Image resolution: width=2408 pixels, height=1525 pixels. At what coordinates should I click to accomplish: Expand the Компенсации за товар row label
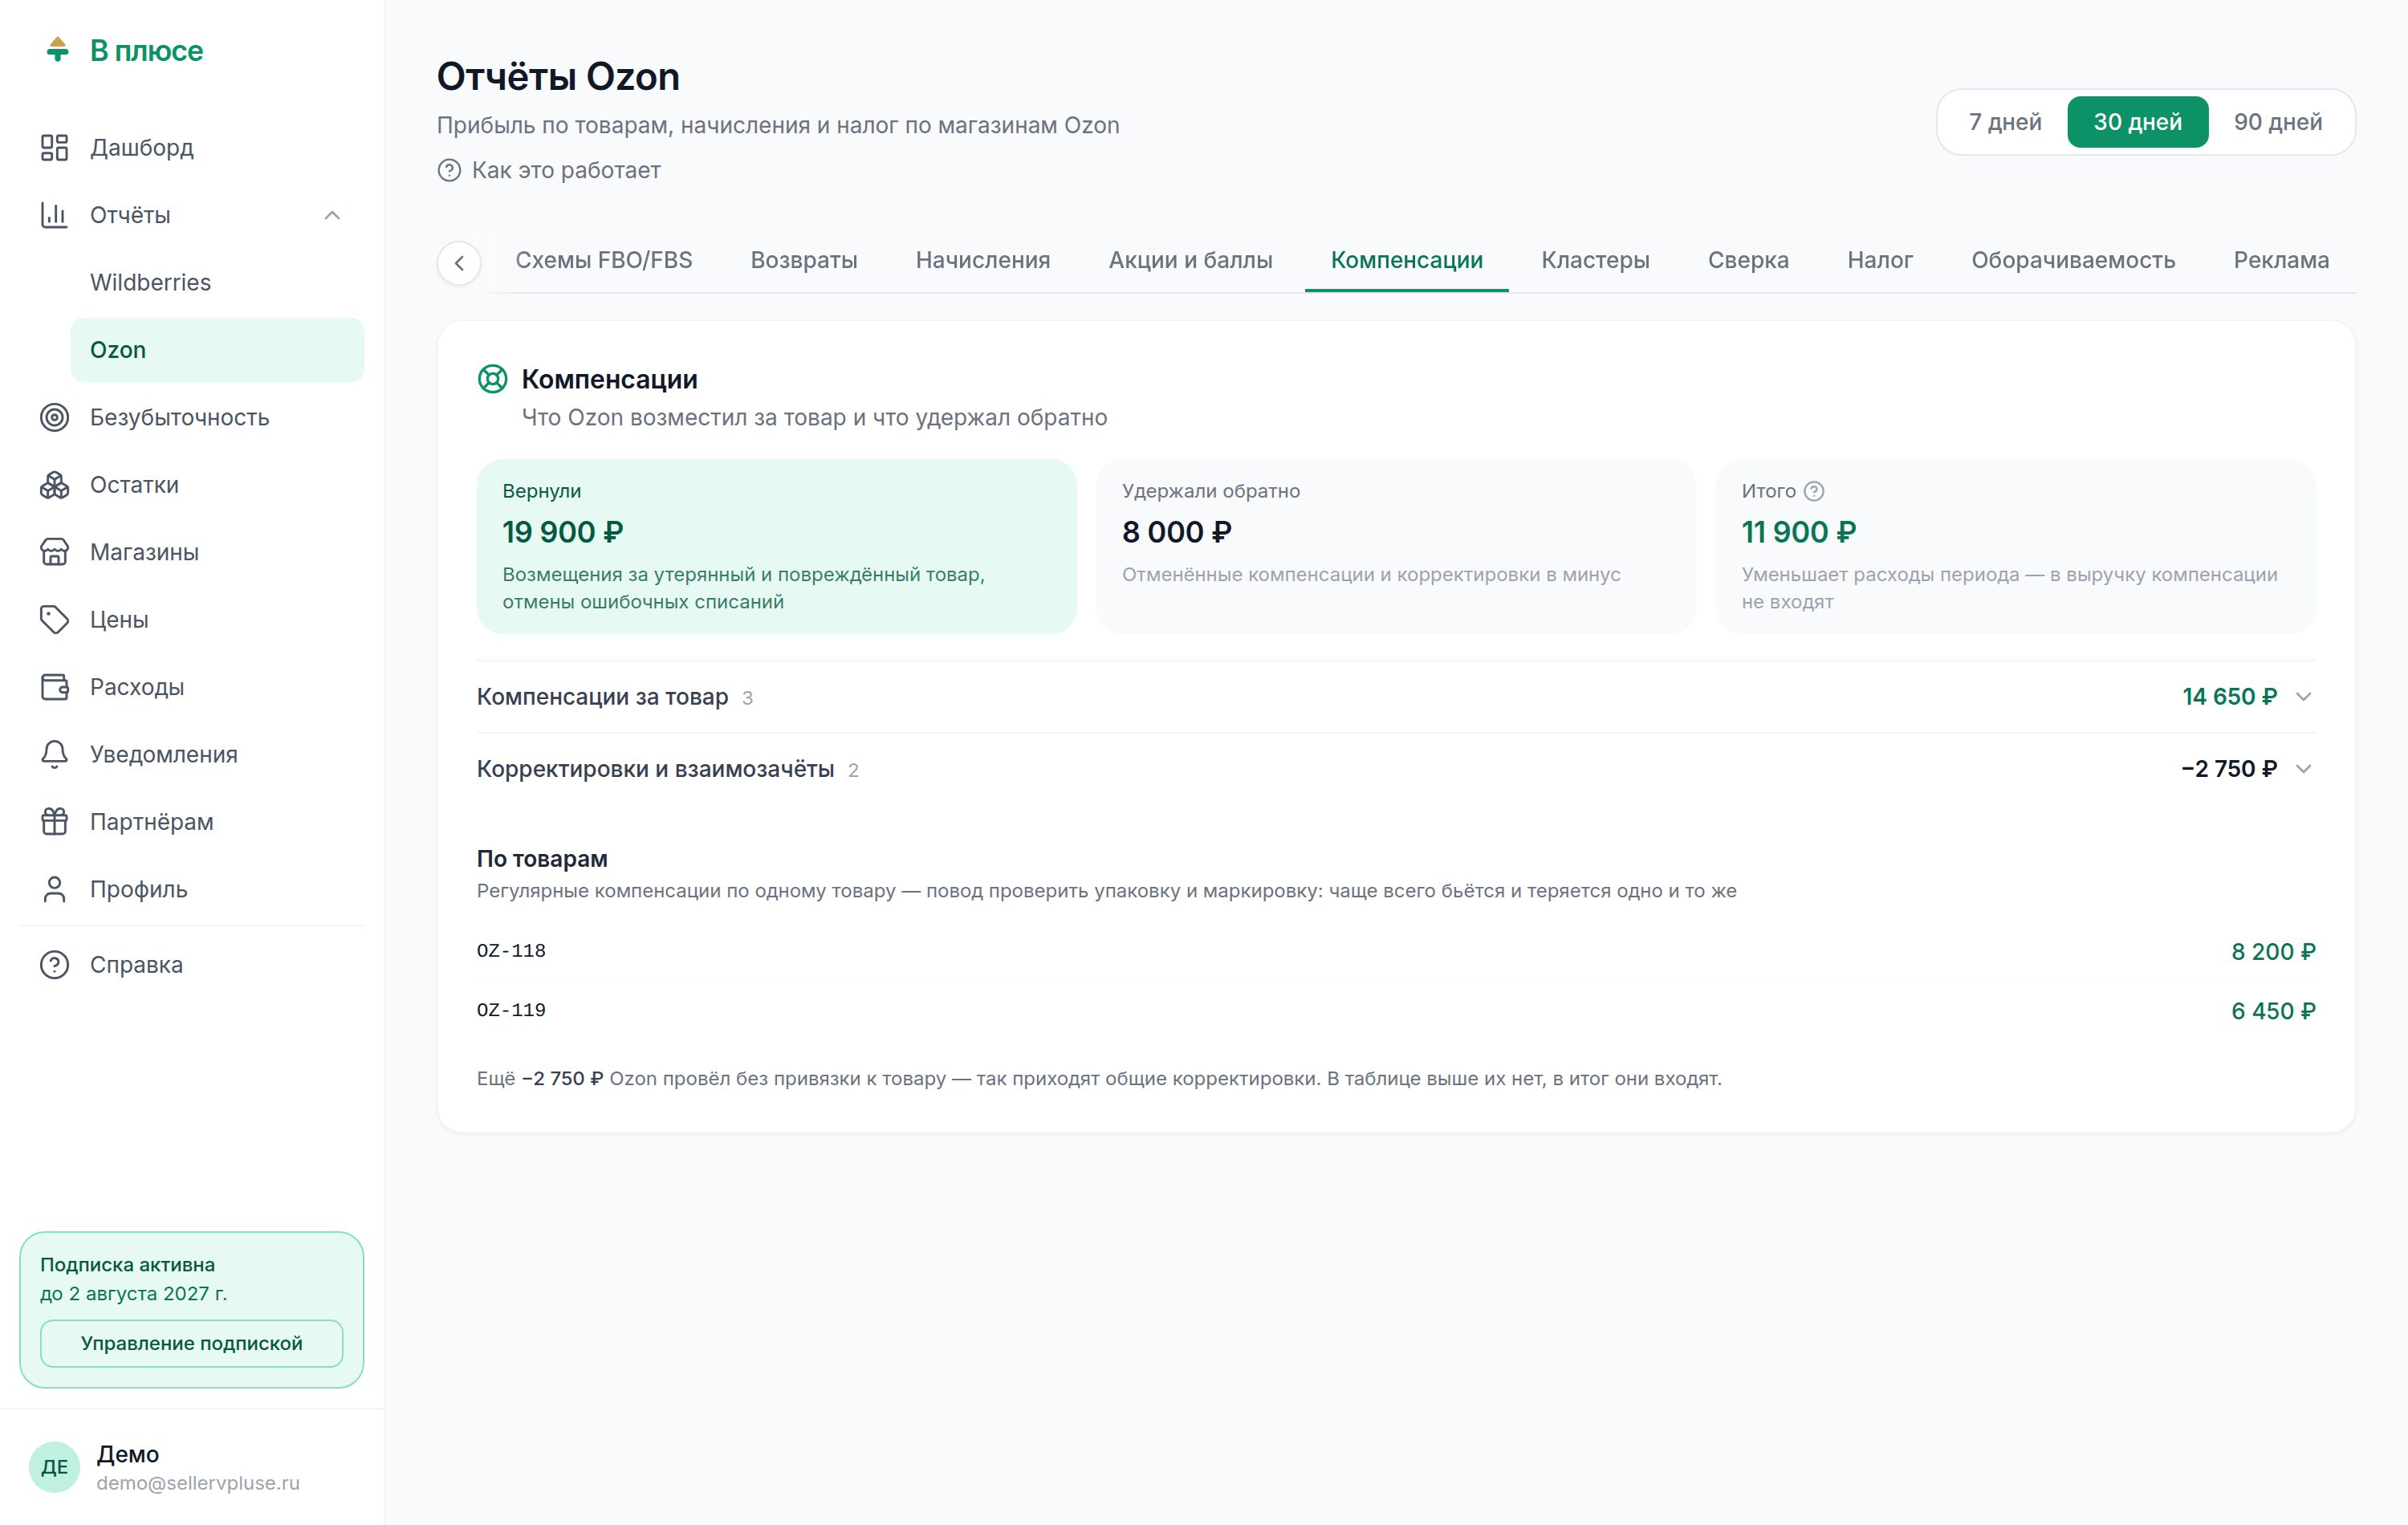602,697
